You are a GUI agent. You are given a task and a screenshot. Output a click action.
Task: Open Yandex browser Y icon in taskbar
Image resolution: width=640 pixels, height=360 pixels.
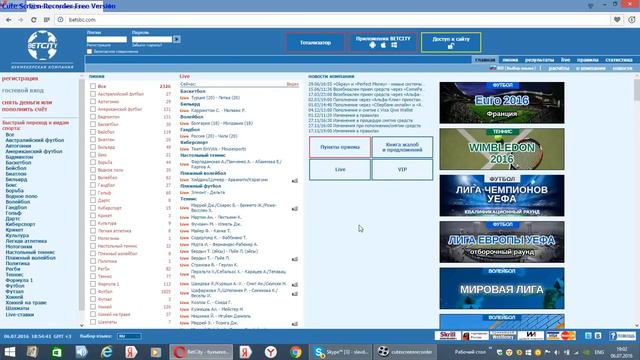271,352
